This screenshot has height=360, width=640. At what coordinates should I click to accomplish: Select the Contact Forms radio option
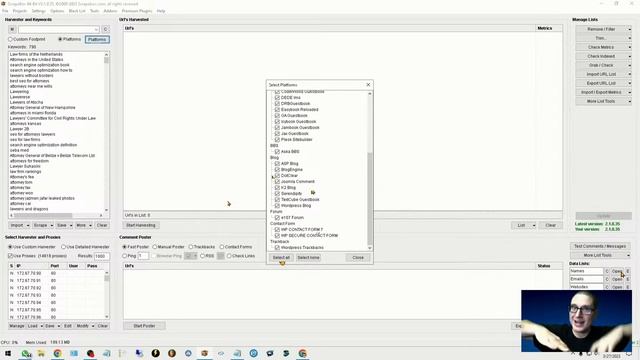222,247
